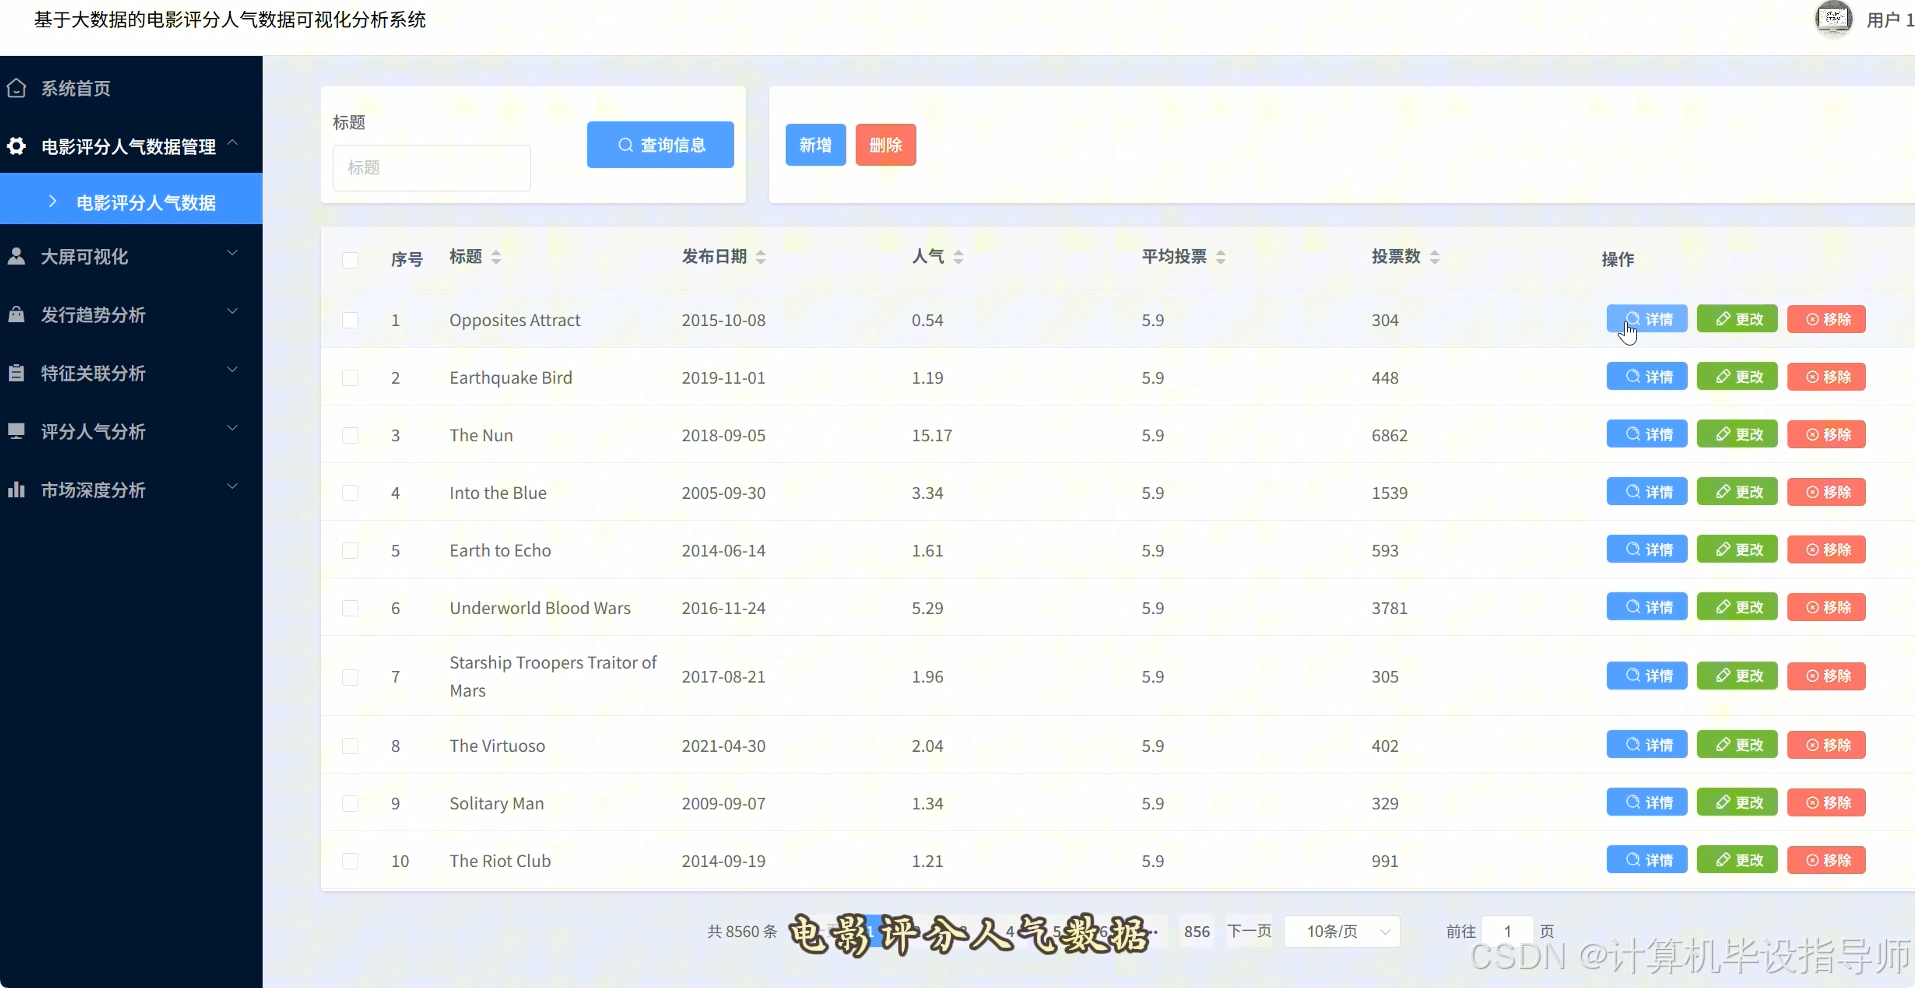The height and width of the screenshot is (988, 1915).
Task: Check the row for Earthquake Bird
Action: 350,378
